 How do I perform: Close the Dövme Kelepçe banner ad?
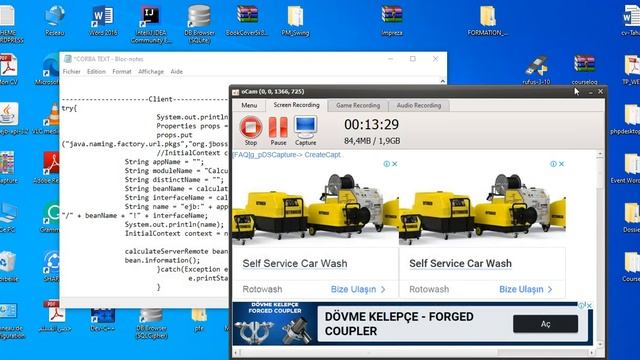coord(589,305)
